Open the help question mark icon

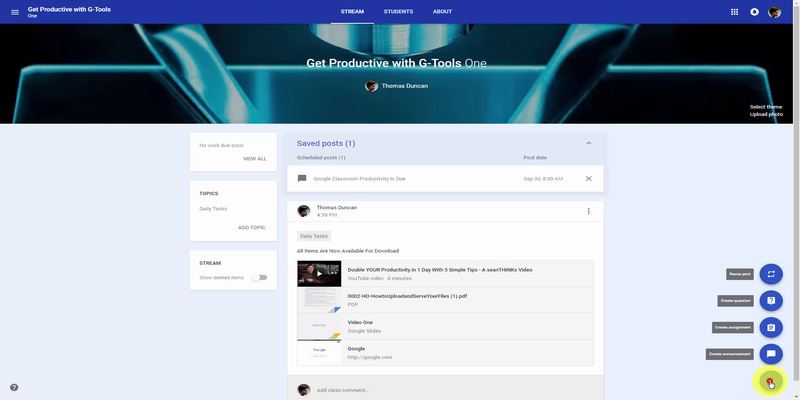[14, 387]
